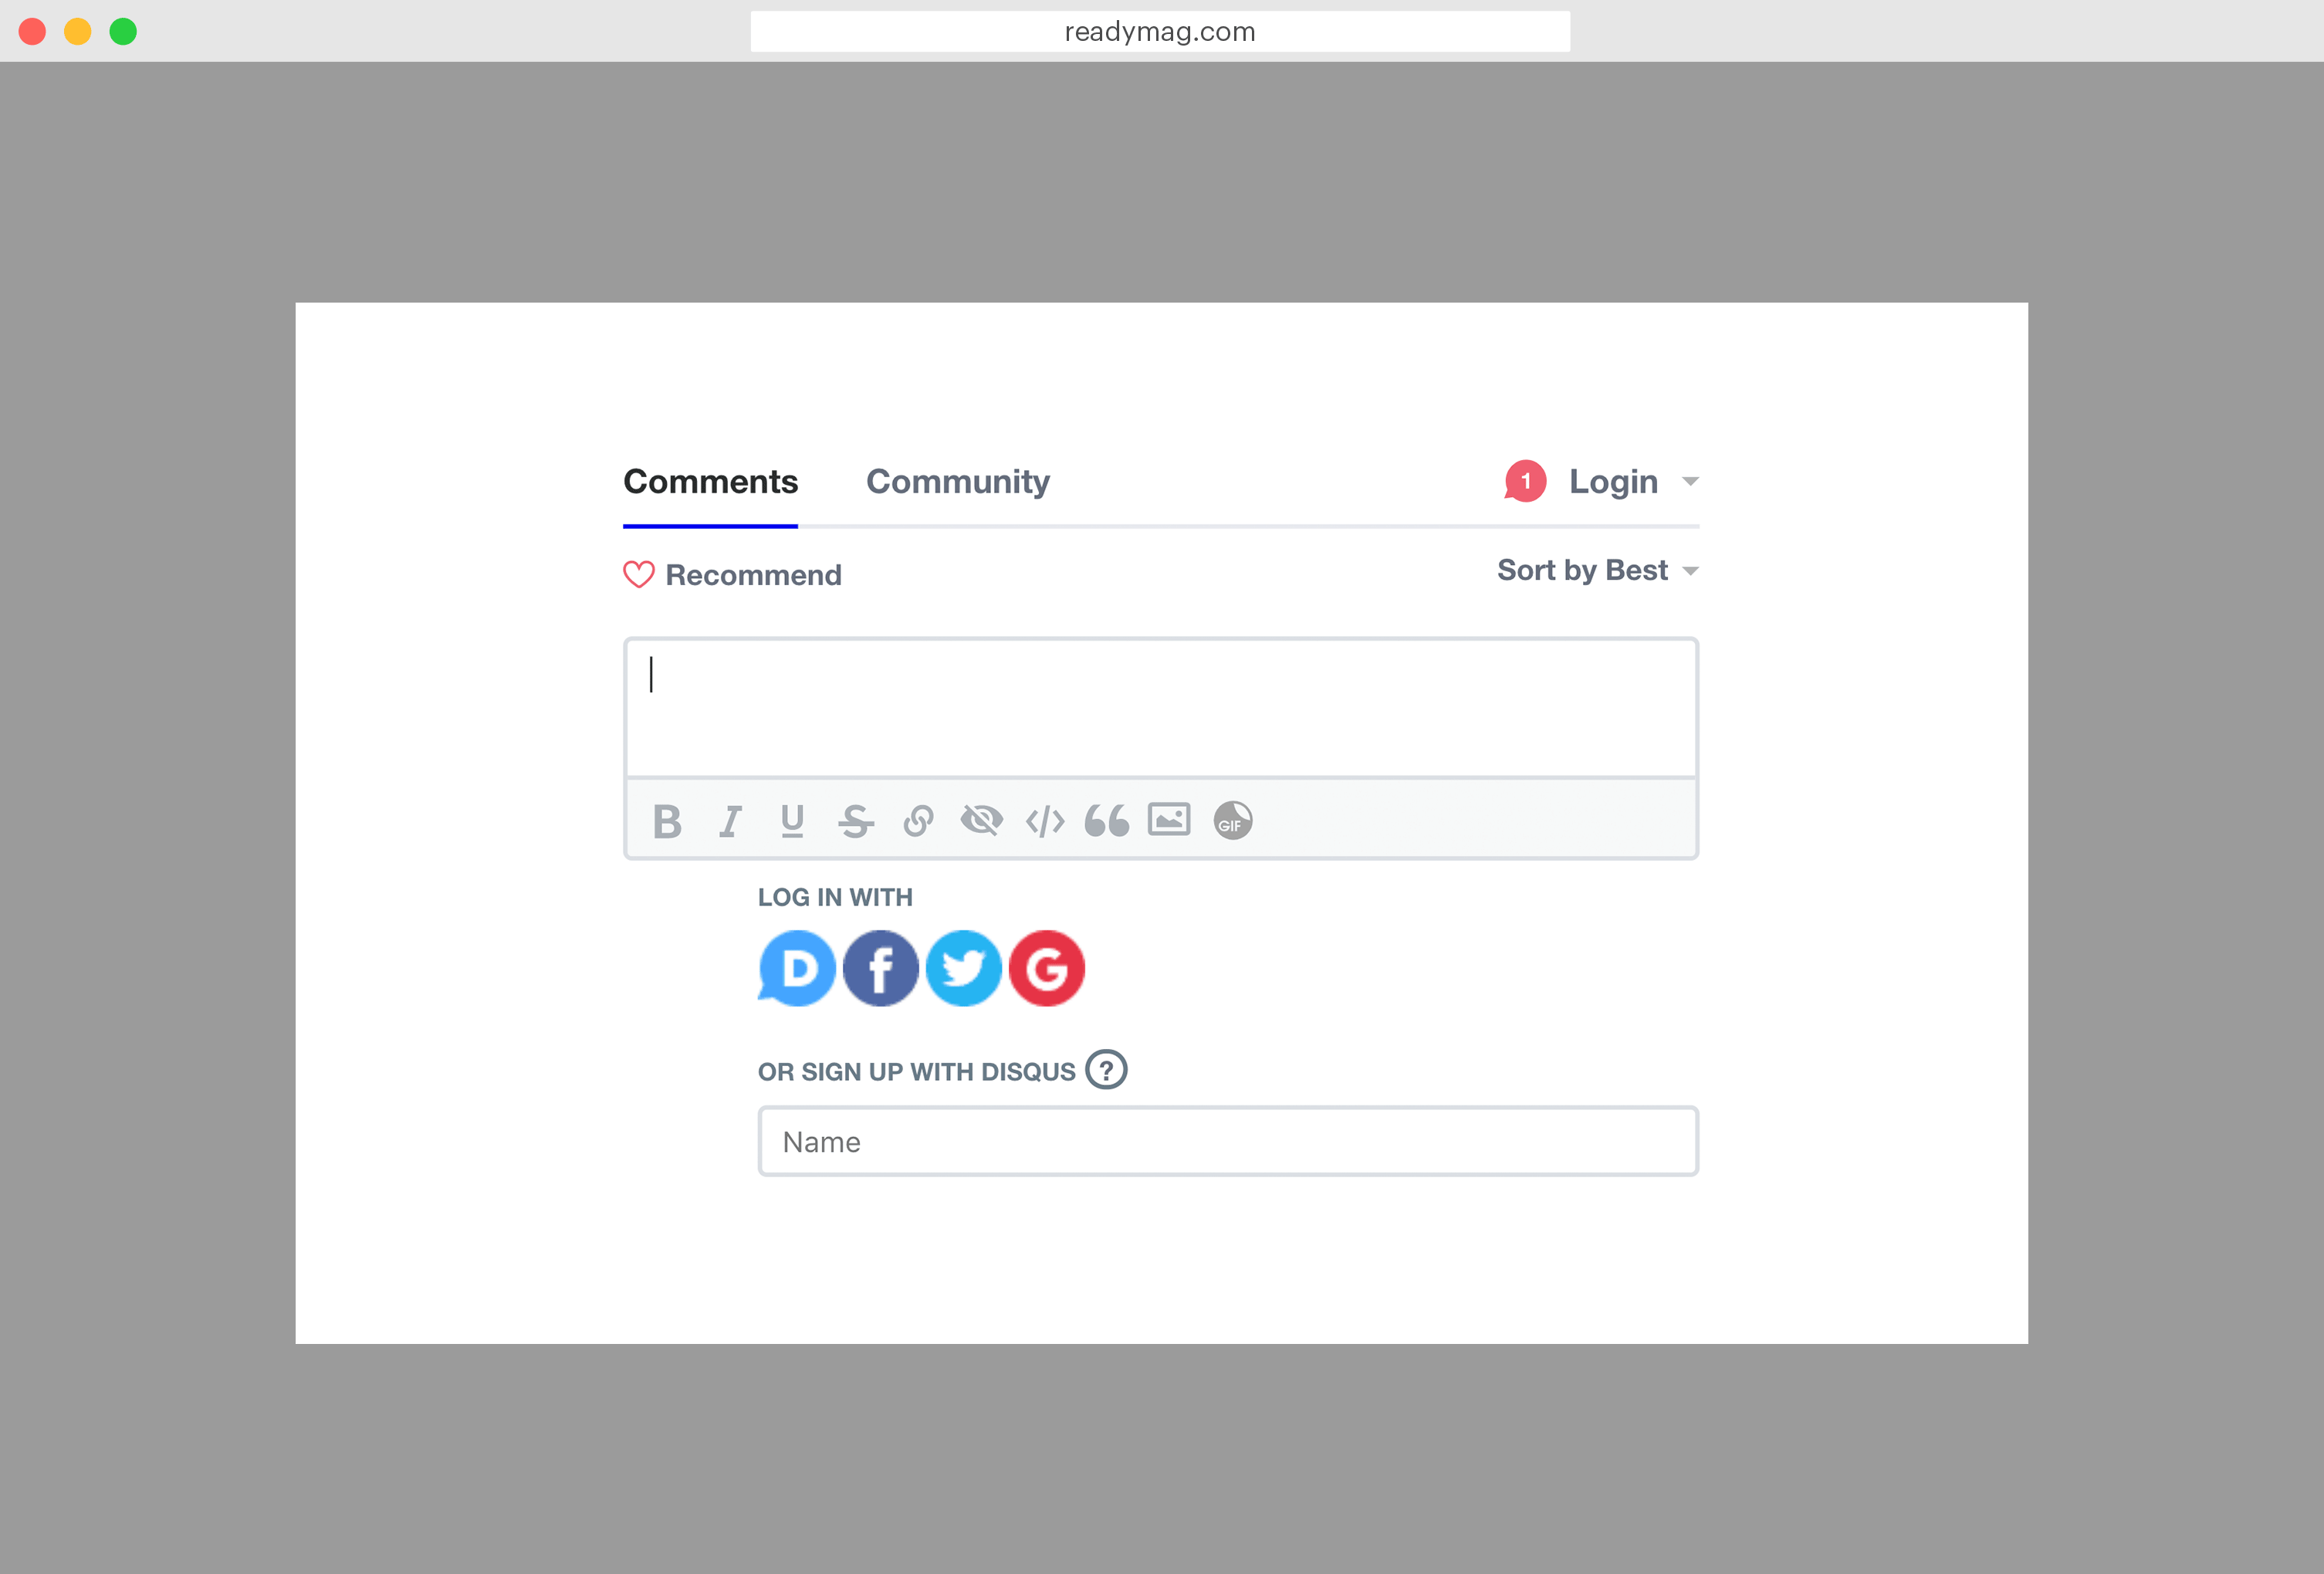Click the Twitter login icon
2324x1574 pixels.
click(x=964, y=968)
